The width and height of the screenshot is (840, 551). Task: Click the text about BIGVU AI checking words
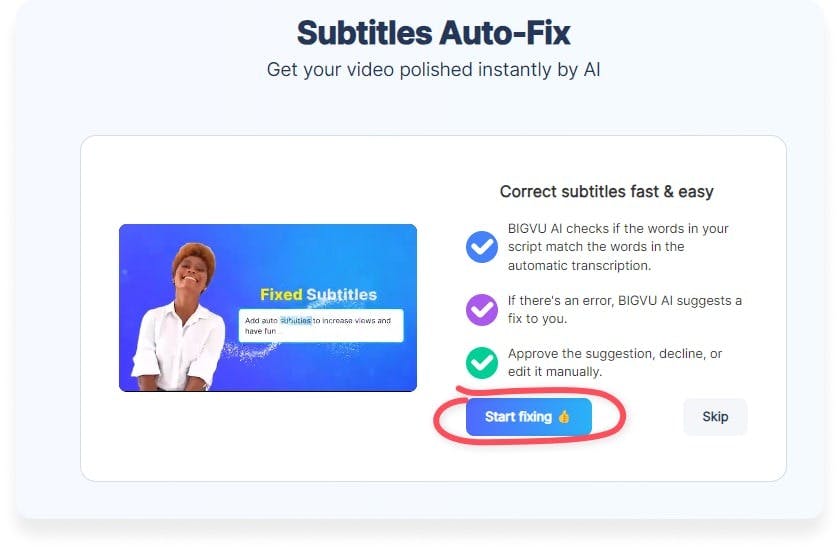coord(618,246)
